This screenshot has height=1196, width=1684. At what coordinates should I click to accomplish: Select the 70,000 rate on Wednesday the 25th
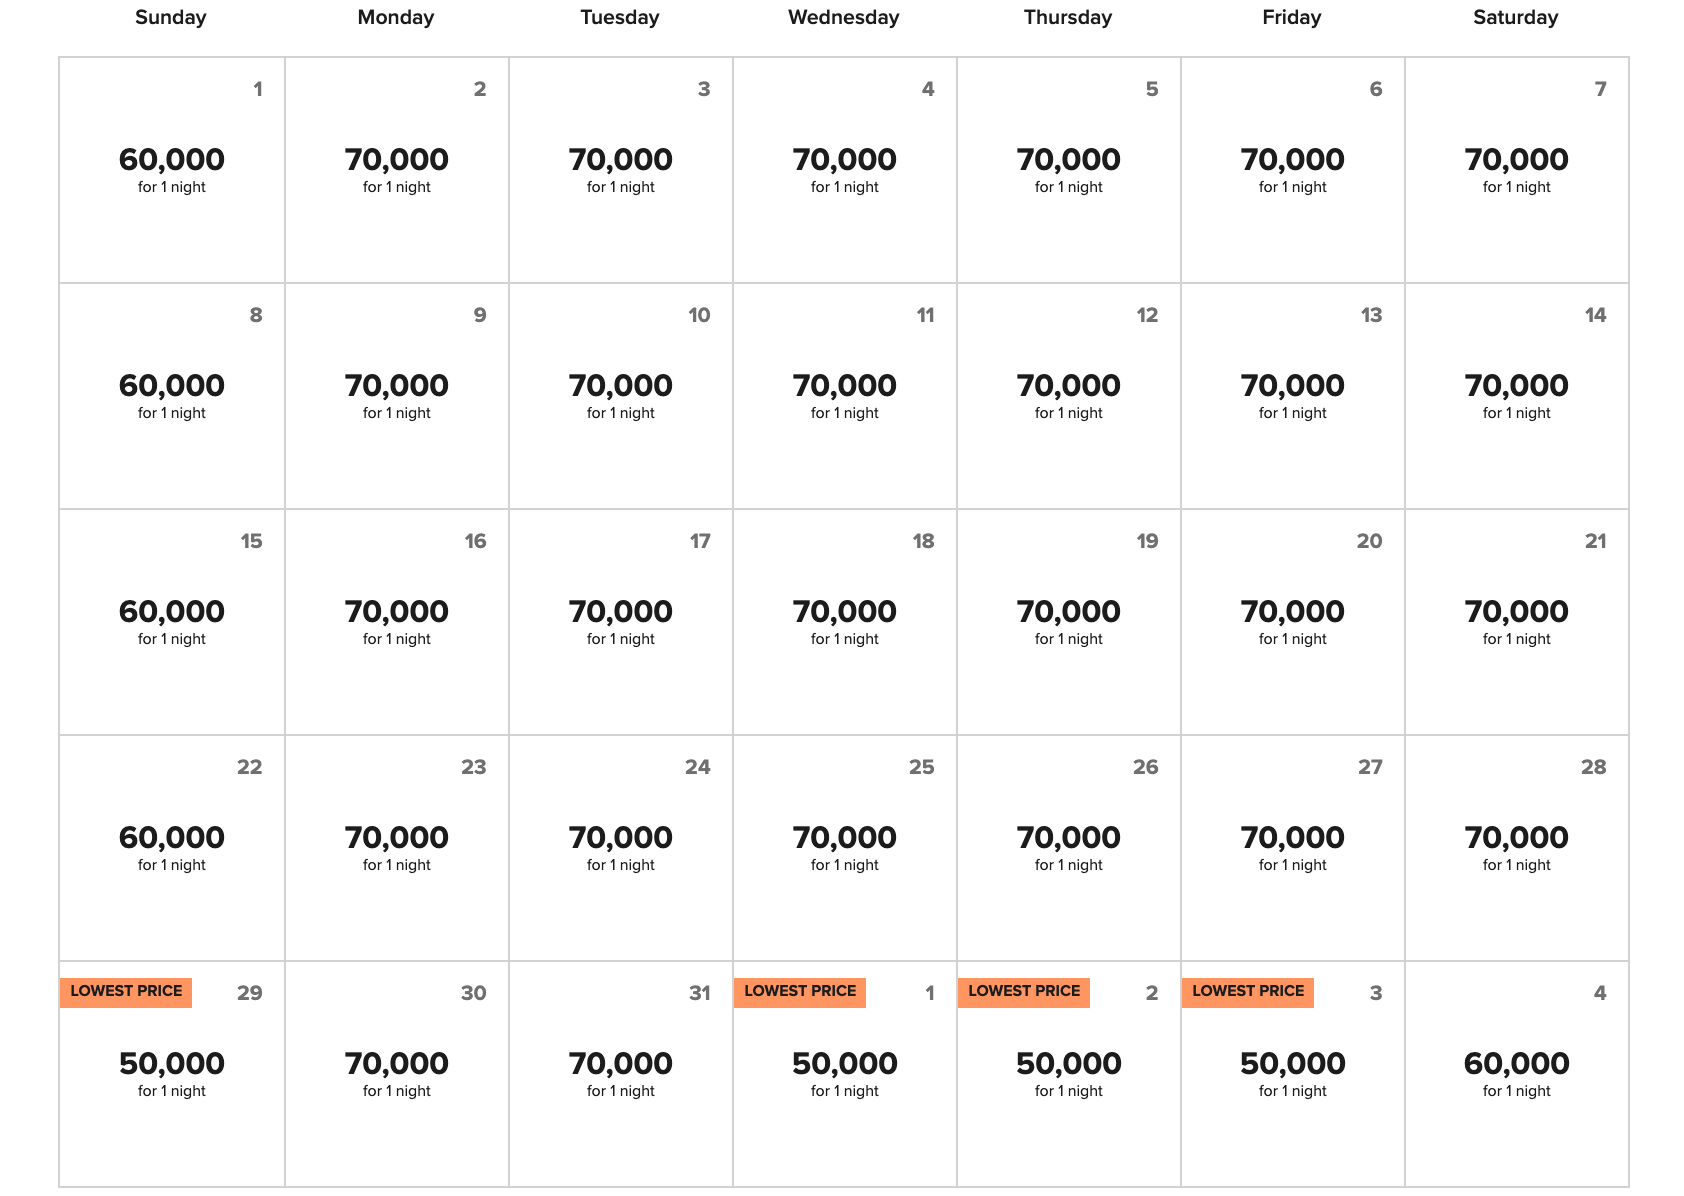pyautogui.click(x=844, y=837)
